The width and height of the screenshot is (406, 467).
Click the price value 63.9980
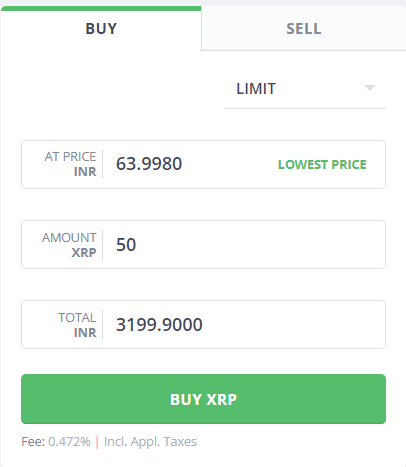pyautogui.click(x=149, y=164)
